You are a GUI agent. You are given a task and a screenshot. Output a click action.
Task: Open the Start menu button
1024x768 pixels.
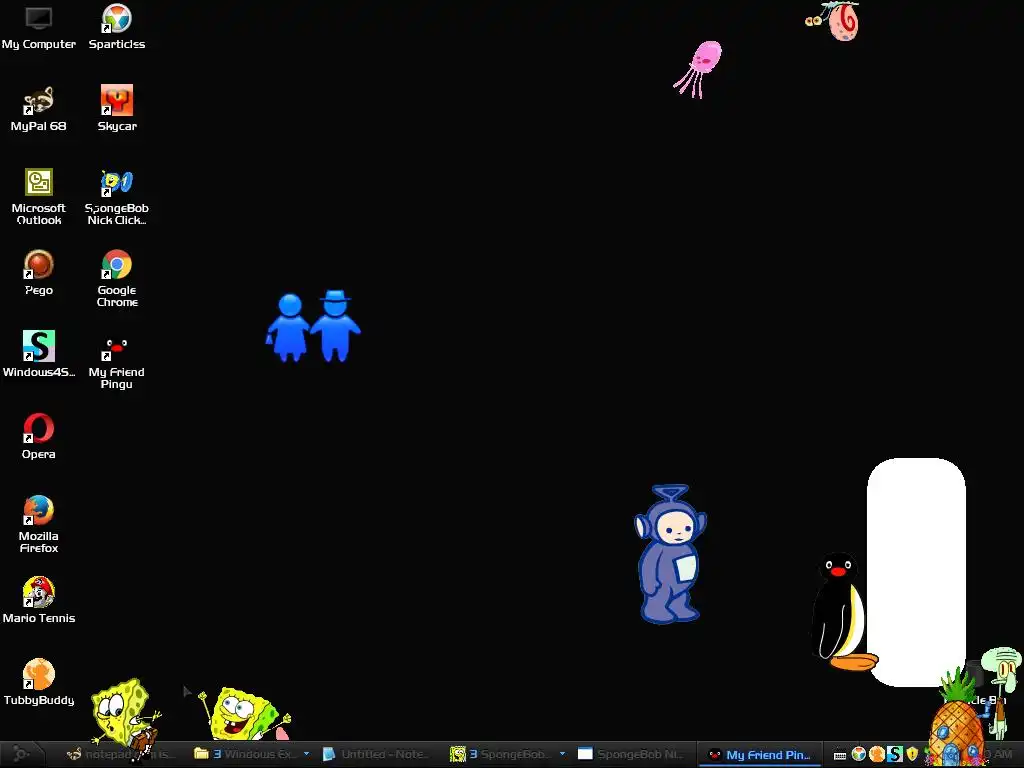[22, 754]
